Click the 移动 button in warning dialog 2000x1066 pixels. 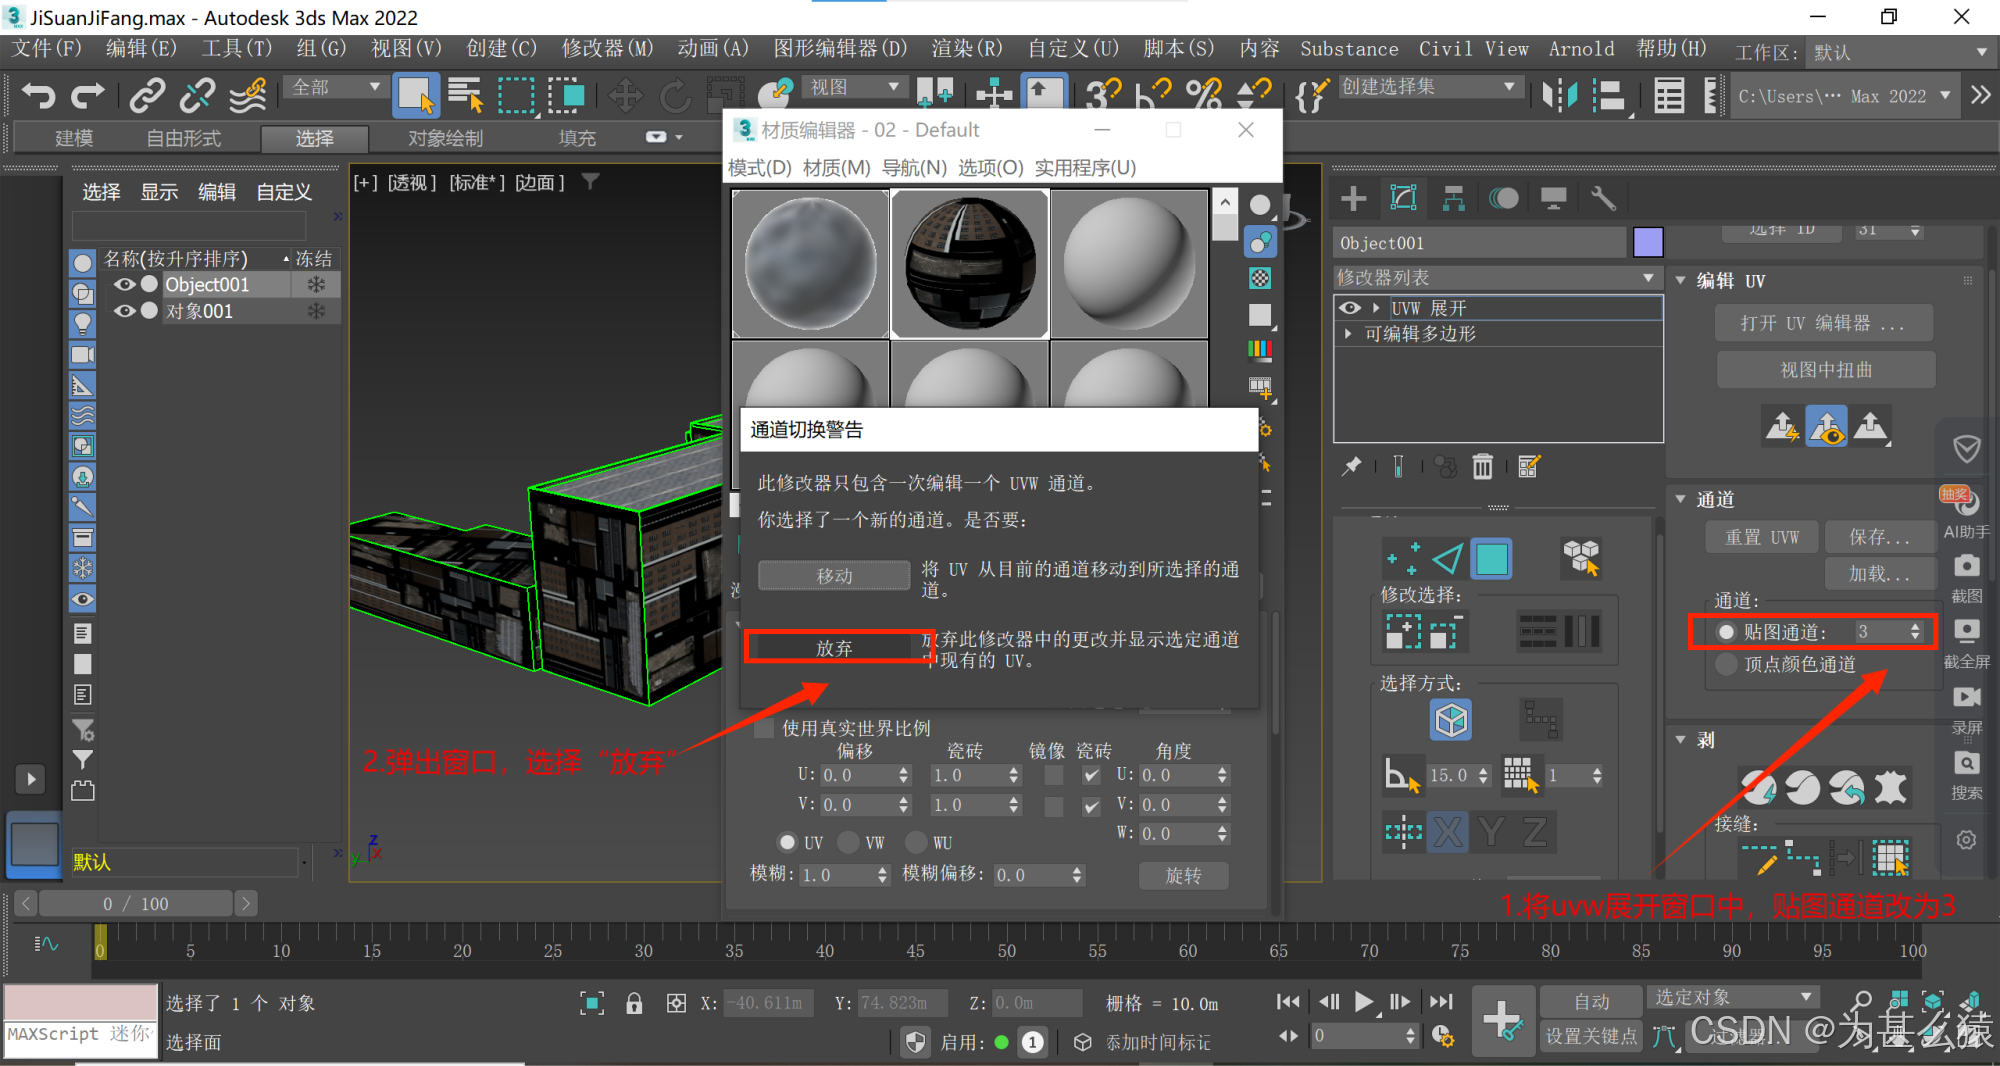point(834,576)
